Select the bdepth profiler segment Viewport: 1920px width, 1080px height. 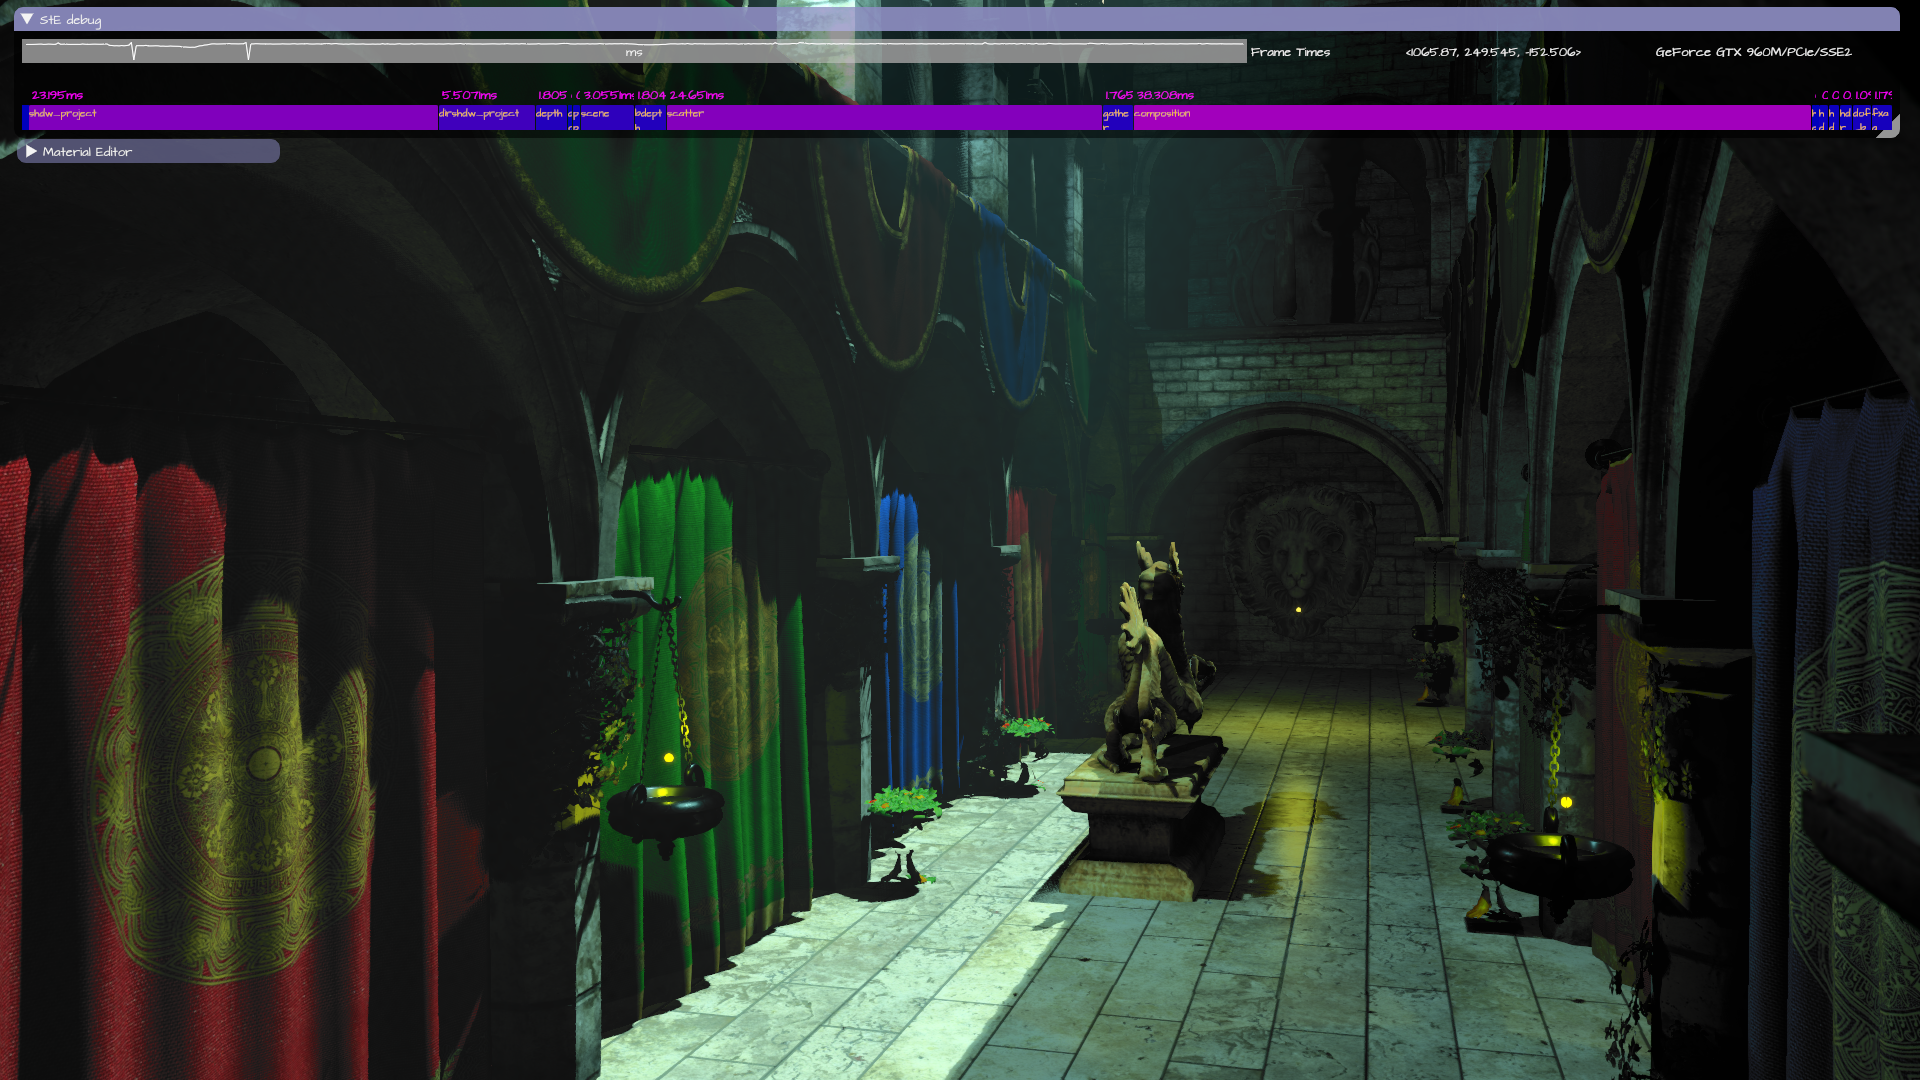point(649,118)
